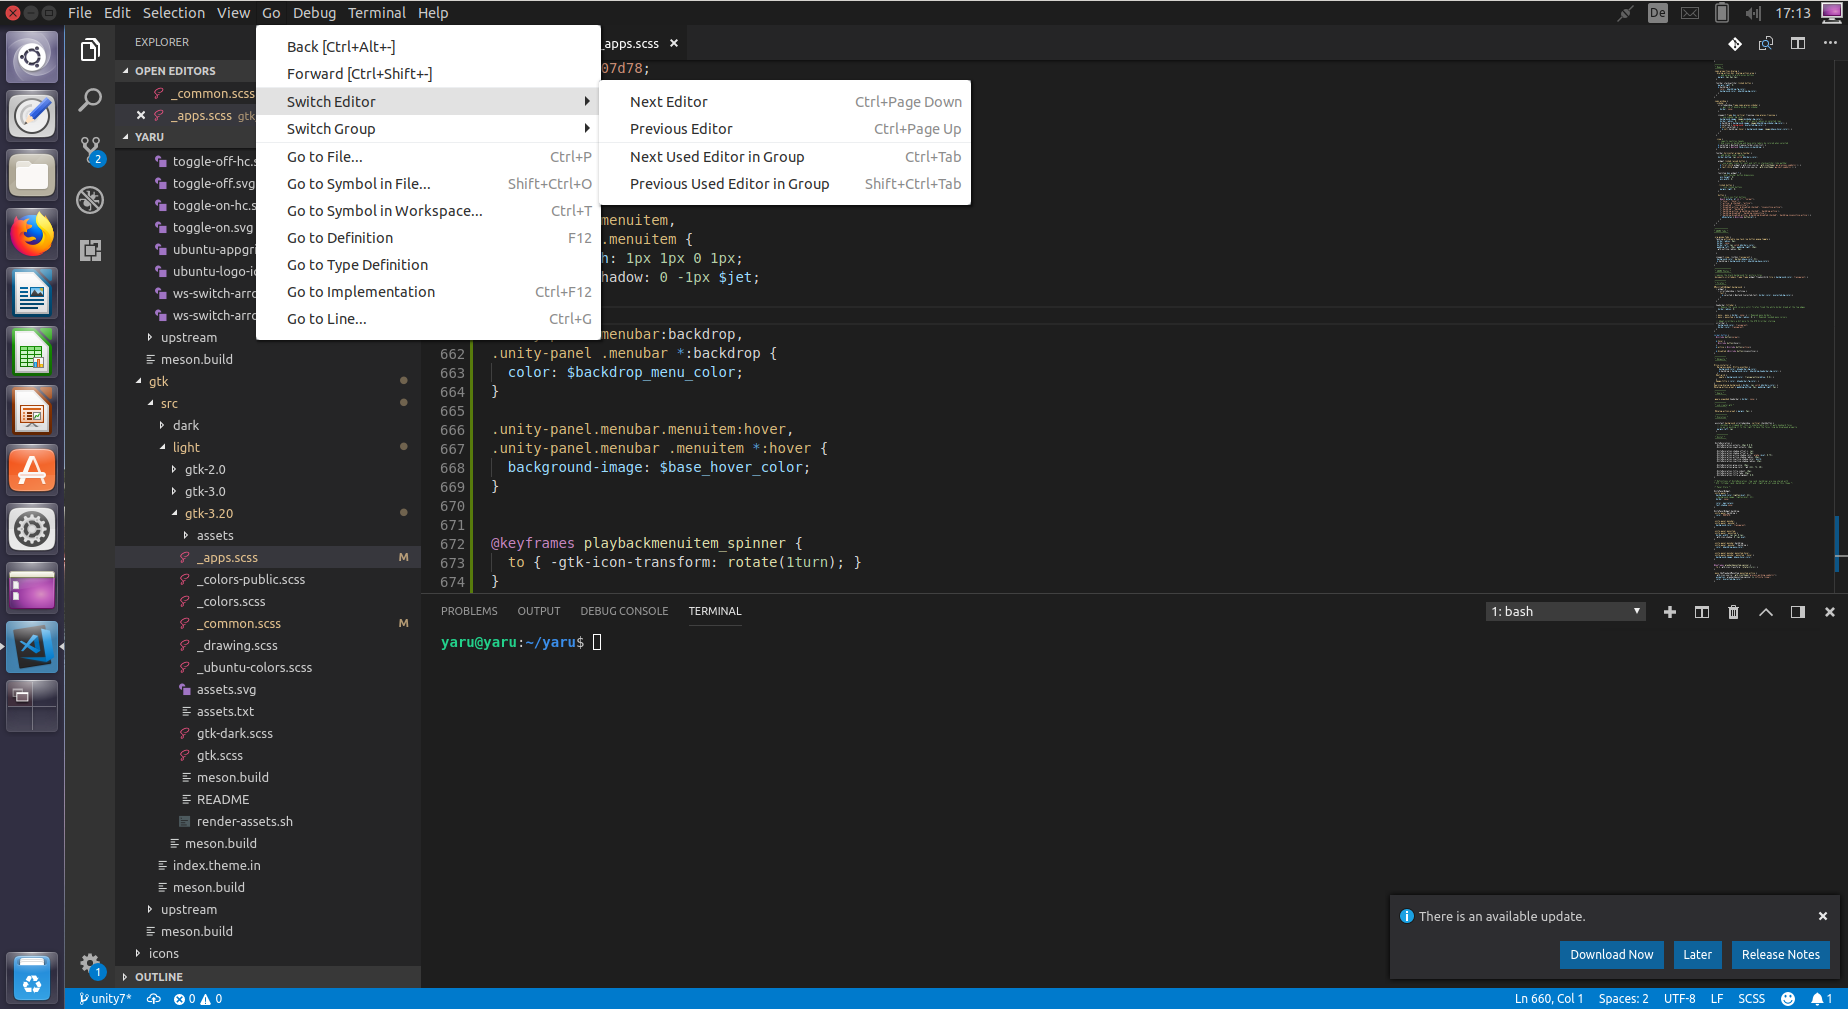Click the synchronize changes cloud icon
Screen dimensions: 1848x1009
point(153,999)
